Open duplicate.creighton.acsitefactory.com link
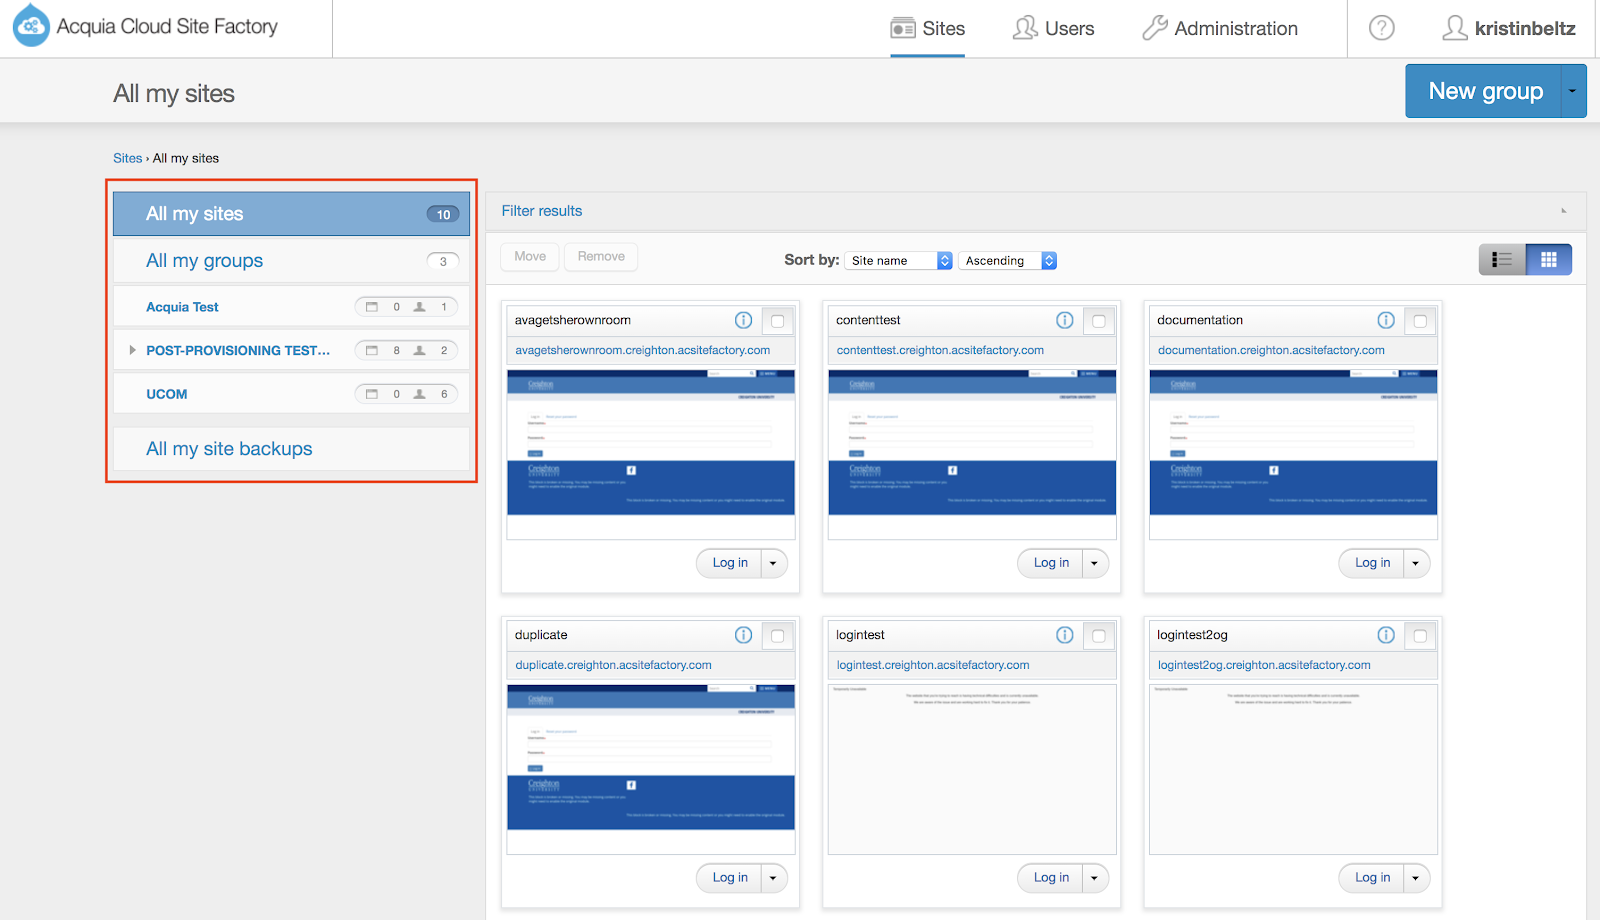The image size is (1600, 920). (x=613, y=665)
